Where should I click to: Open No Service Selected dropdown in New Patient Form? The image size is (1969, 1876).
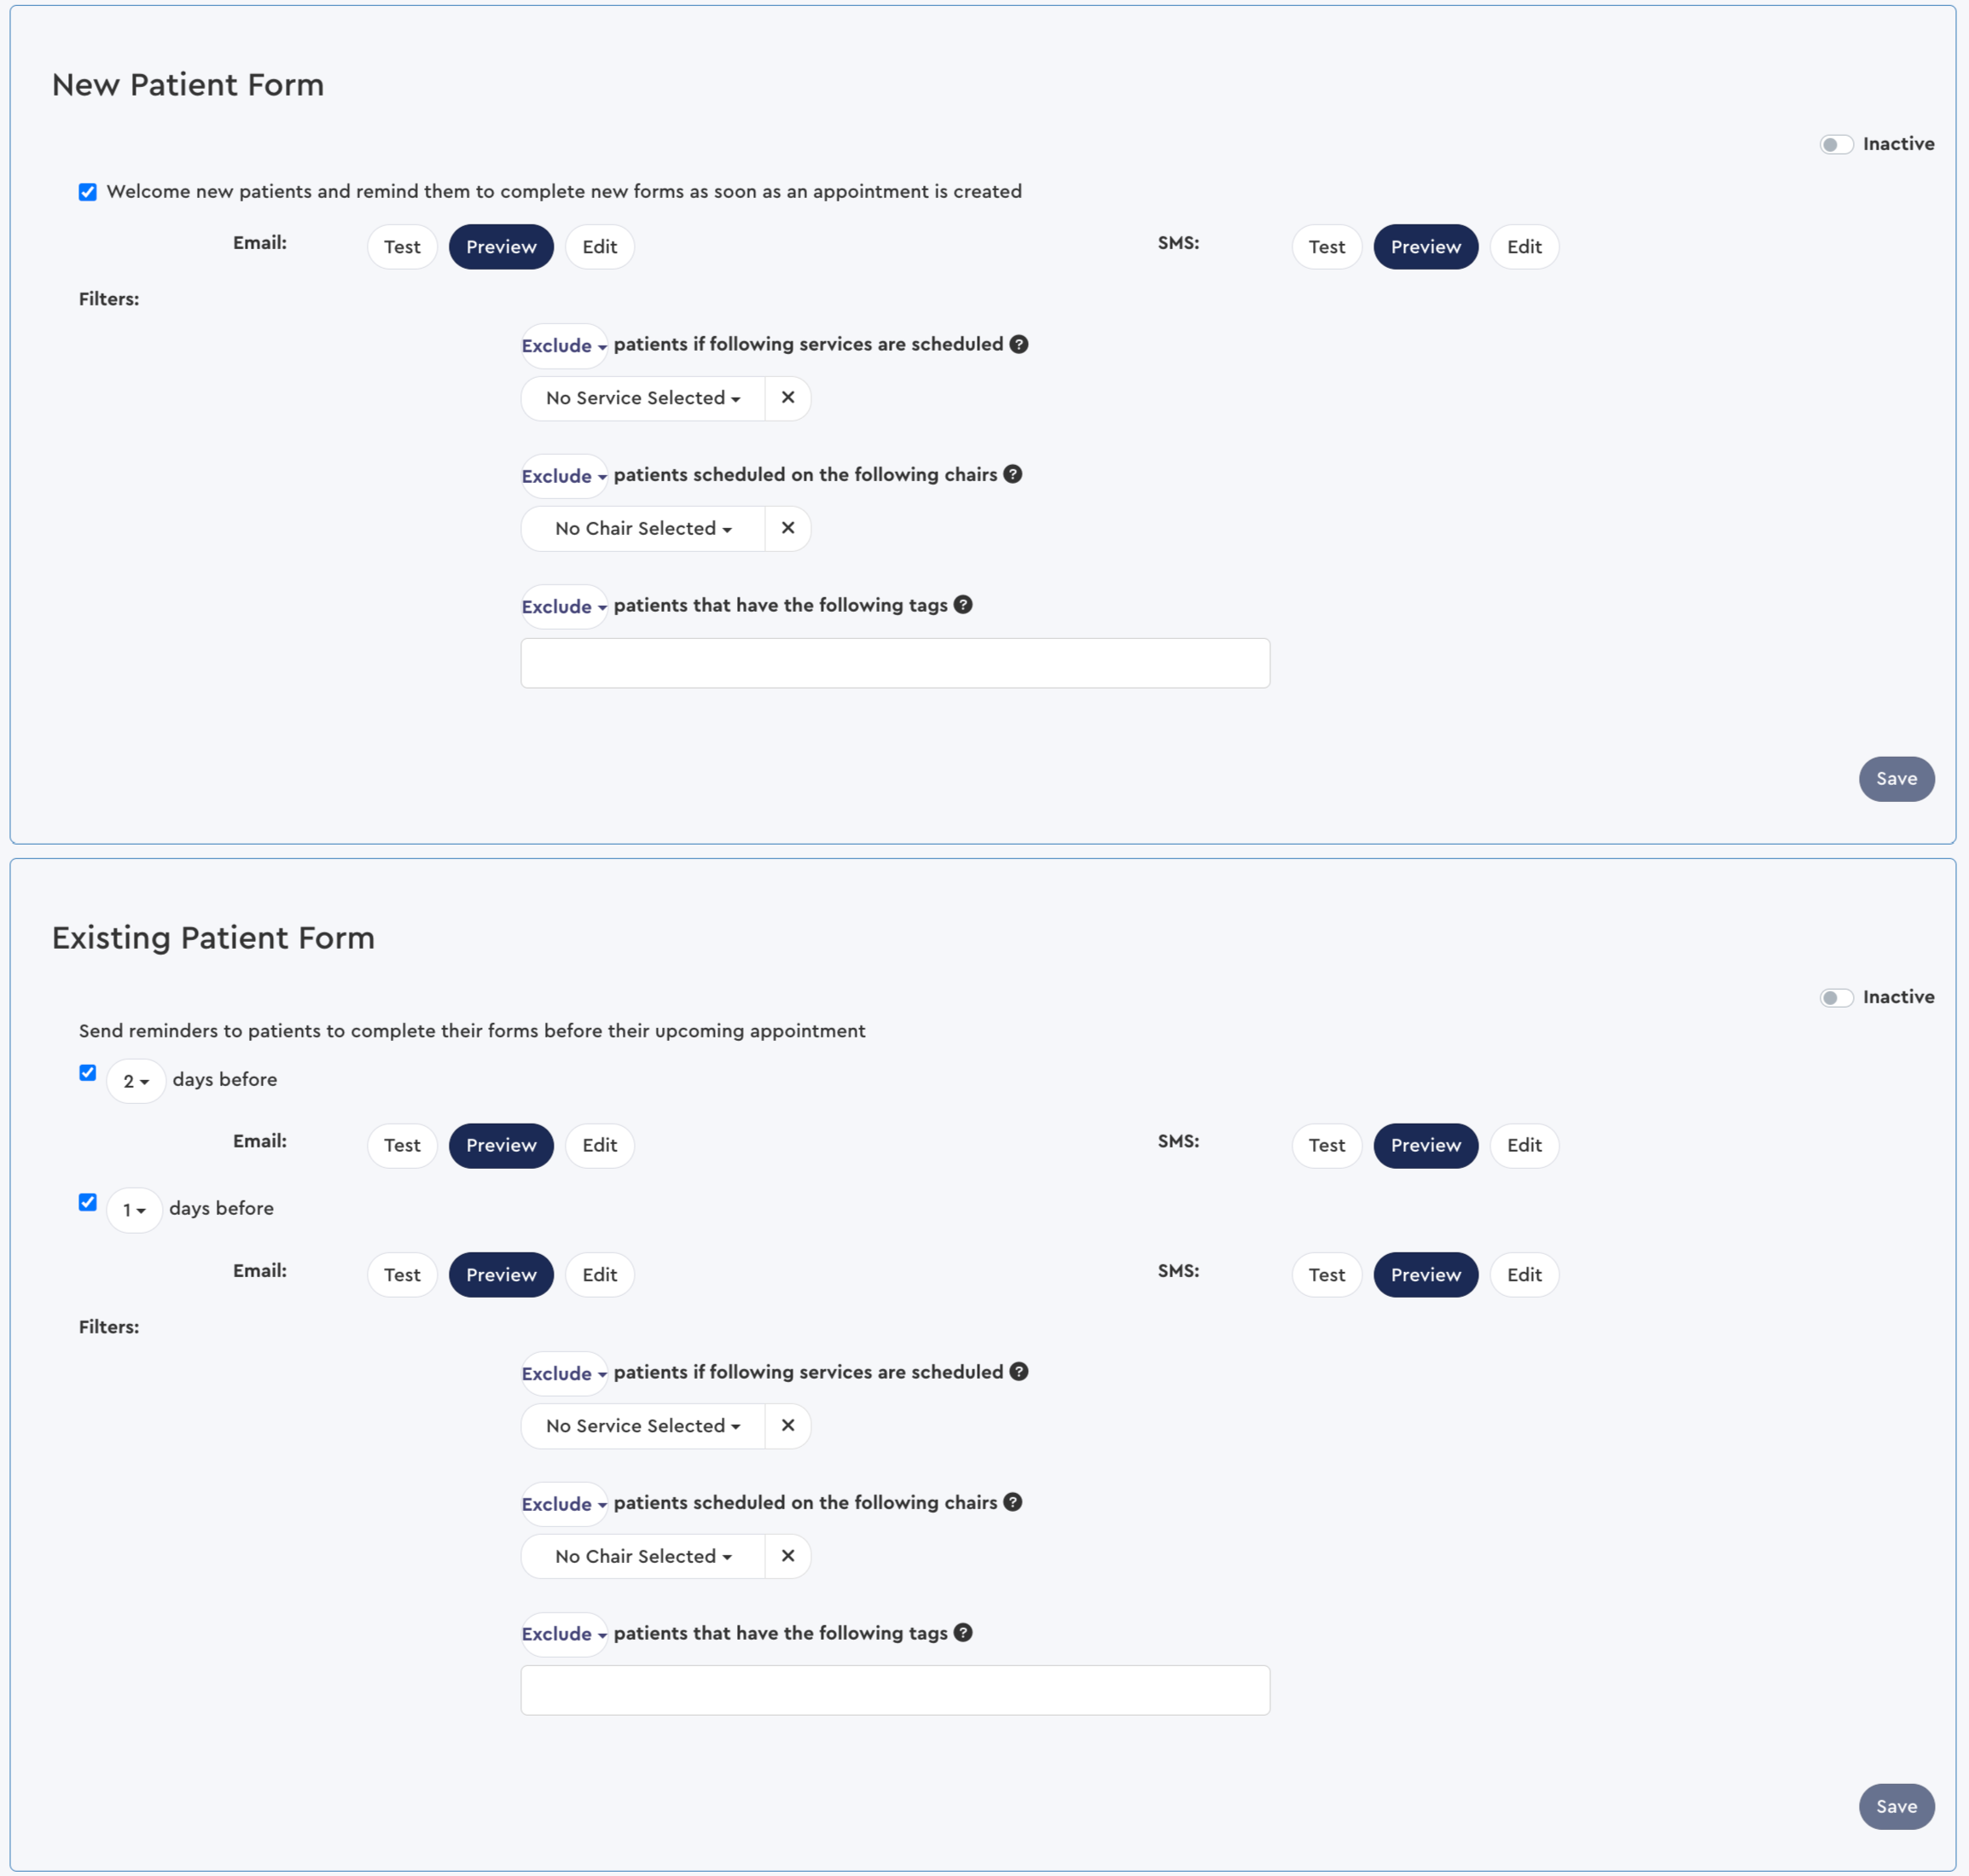click(642, 398)
